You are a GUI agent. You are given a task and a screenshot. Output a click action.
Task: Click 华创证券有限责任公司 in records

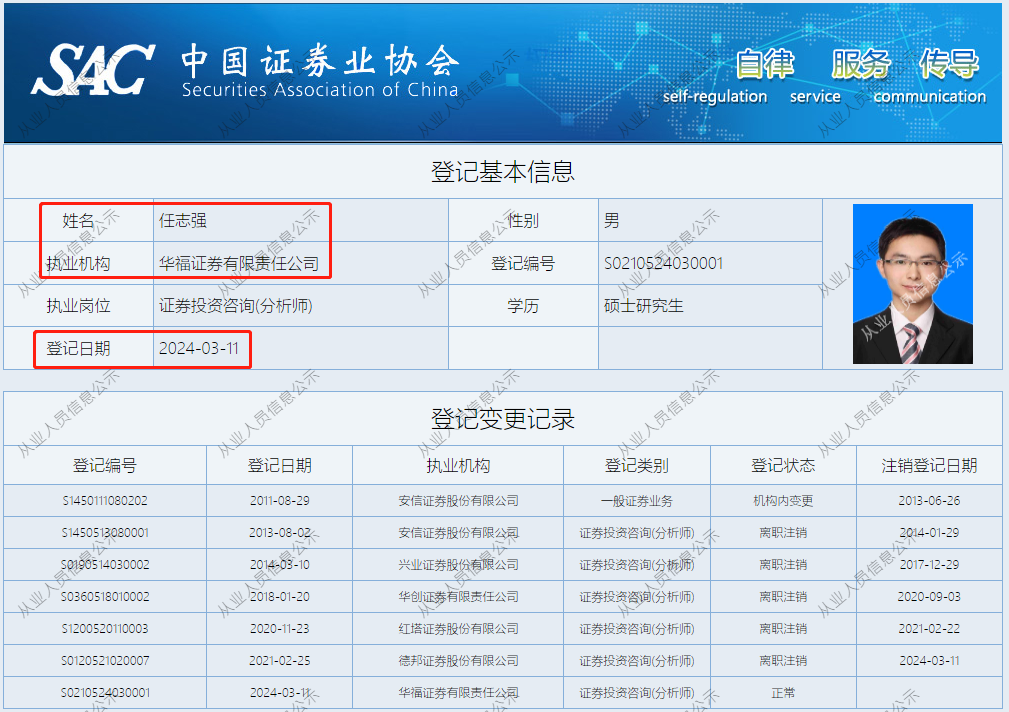pos(458,597)
